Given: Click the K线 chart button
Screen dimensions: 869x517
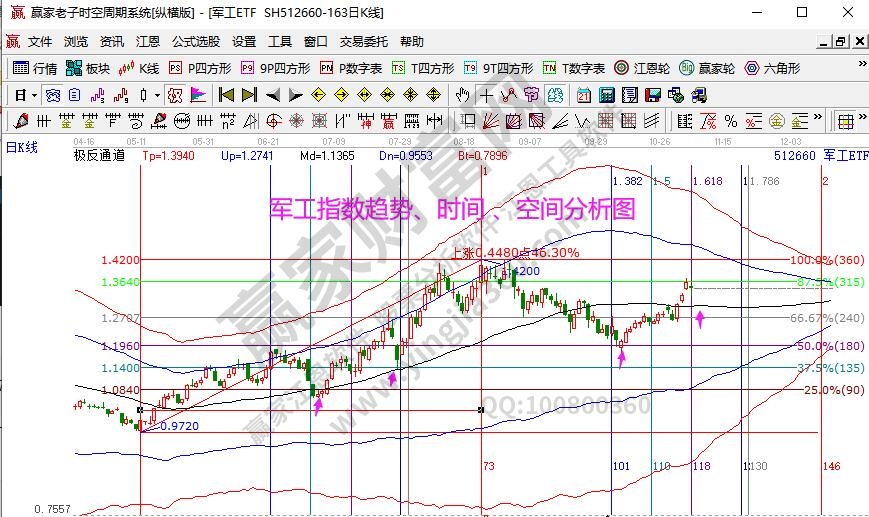Looking at the screenshot, I should coord(139,68).
